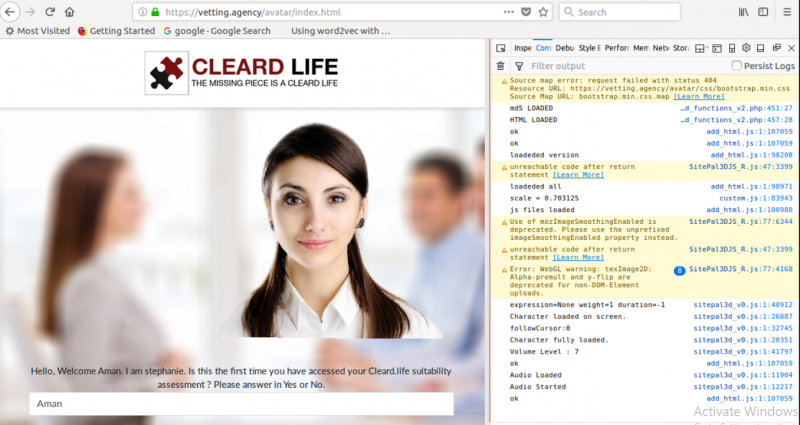The width and height of the screenshot is (800, 425).
Task: Click the forward navigation arrow
Action: [x=30, y=12]
